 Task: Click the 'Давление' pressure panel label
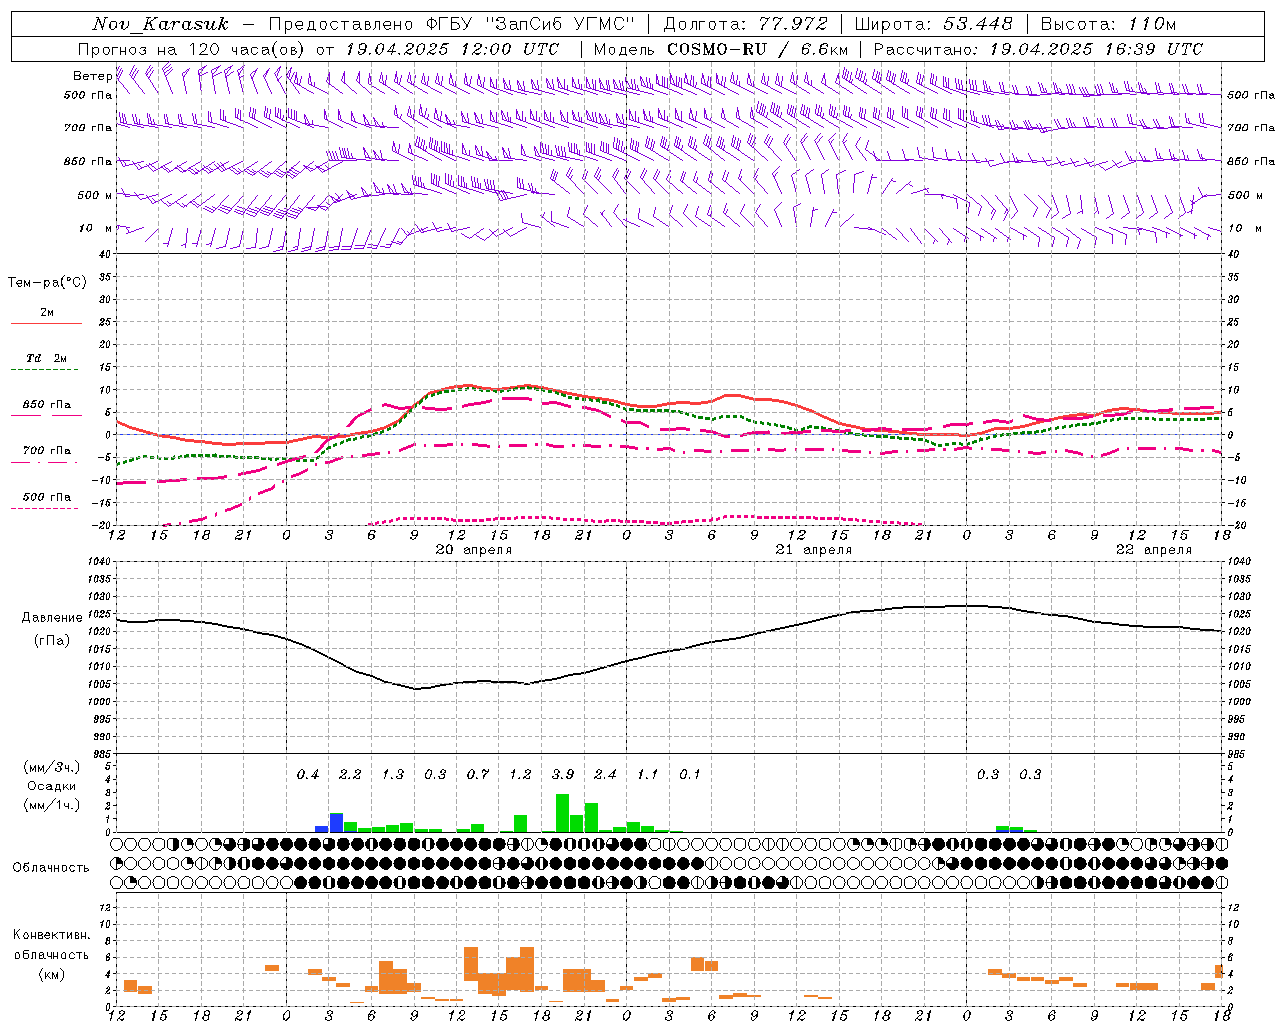[52, 618]
